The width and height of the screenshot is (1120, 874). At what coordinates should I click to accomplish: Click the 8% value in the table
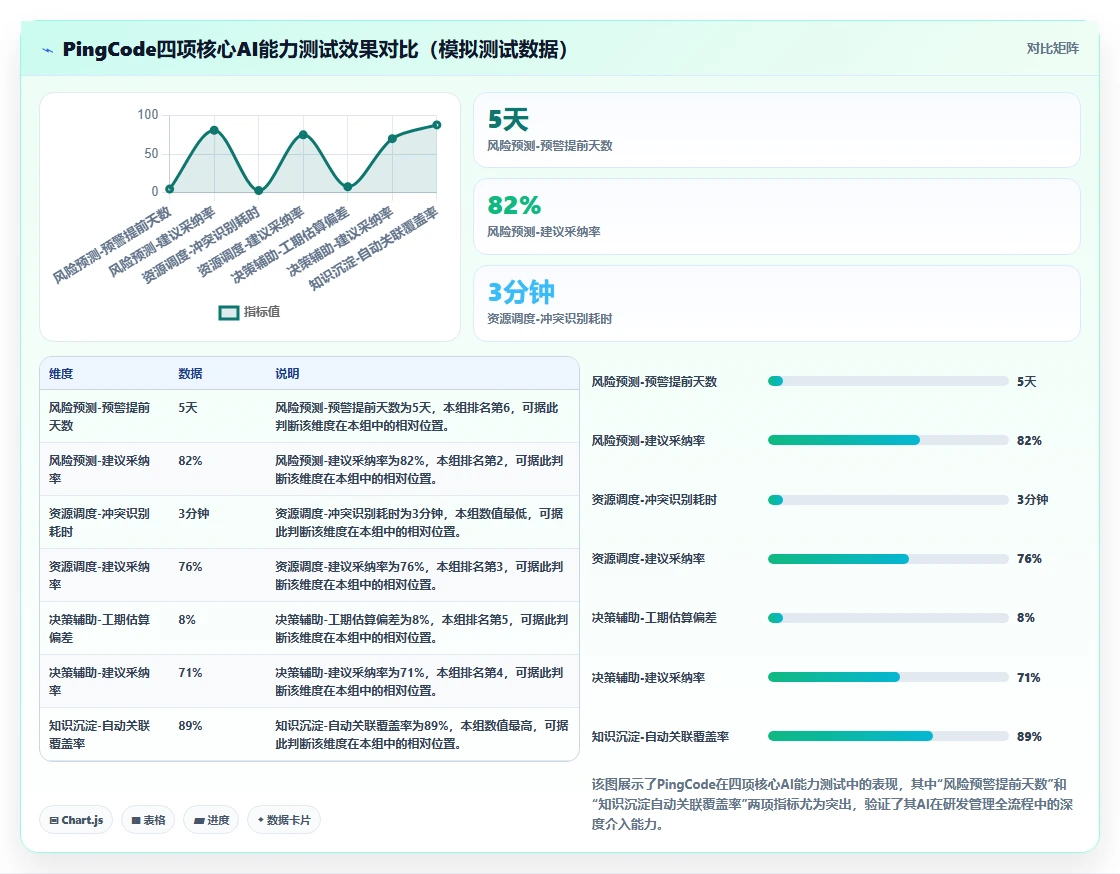[187, 620]
